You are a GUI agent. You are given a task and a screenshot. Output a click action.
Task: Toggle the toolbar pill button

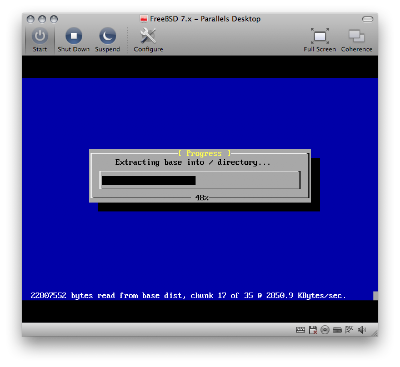click(x=367, y=19)
